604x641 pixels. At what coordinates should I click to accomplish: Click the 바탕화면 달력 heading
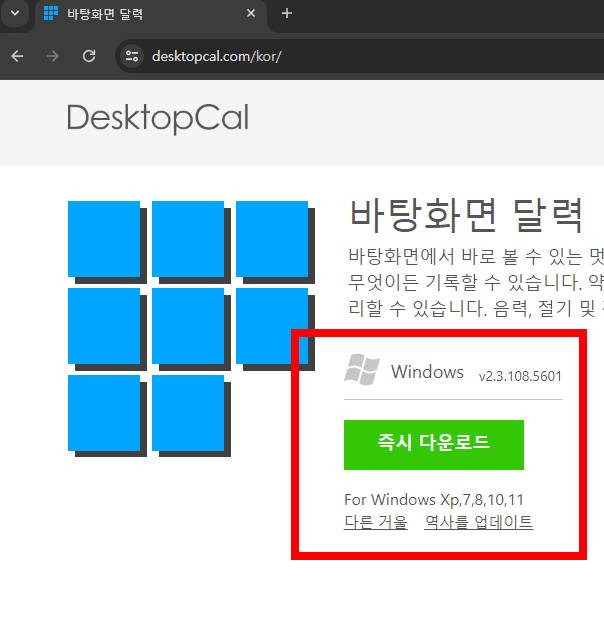(467, 215)
